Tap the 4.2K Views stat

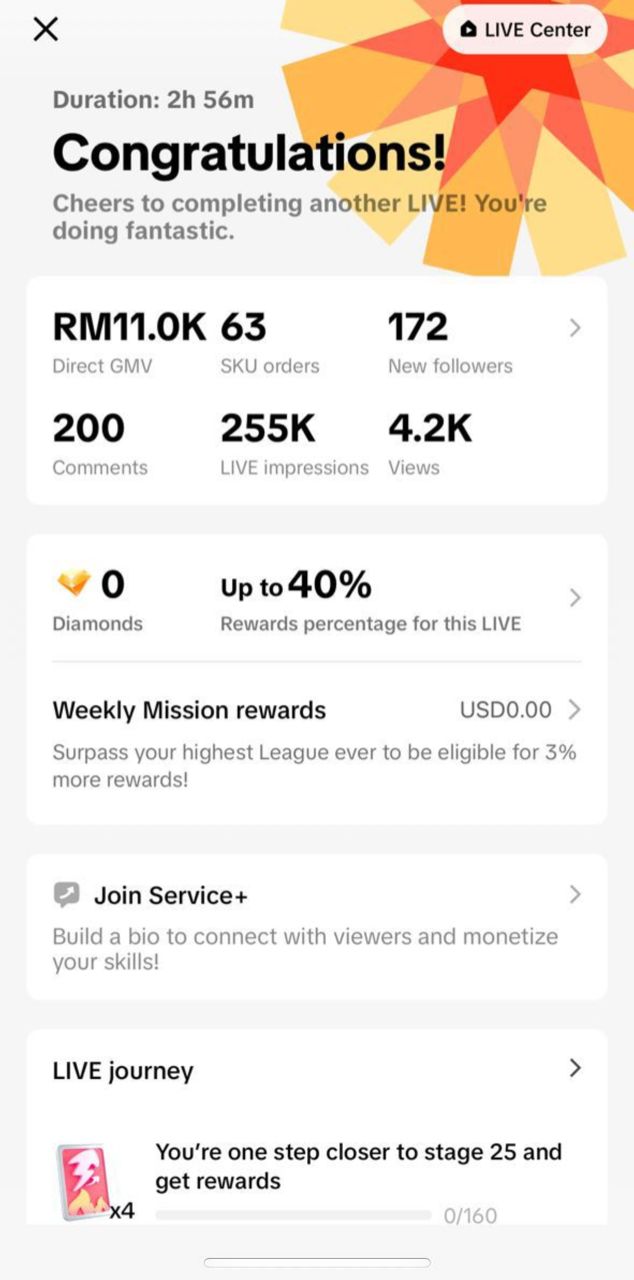pyautogui.click(x=430, y=442)
